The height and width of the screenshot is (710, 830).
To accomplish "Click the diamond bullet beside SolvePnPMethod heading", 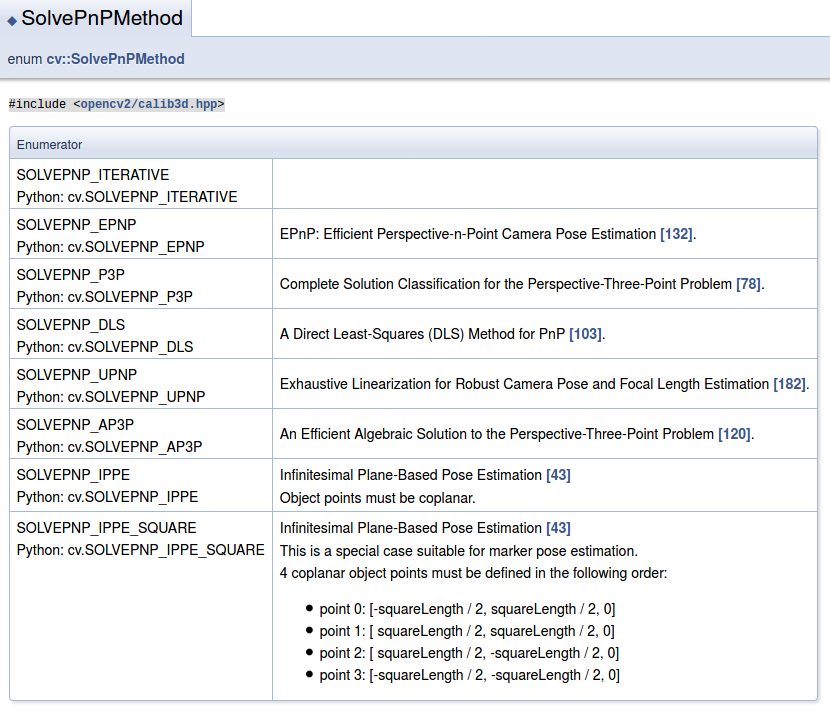I will tap(12, 21).
